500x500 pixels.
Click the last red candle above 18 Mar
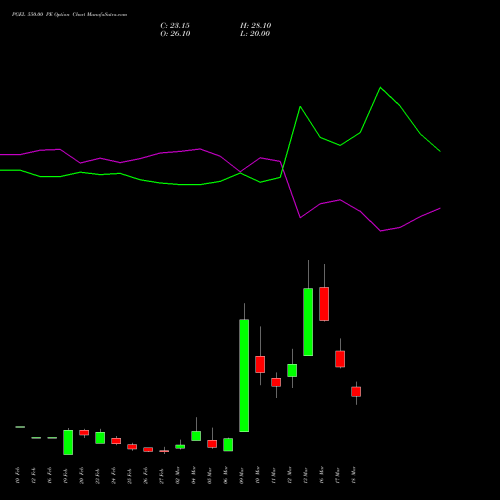356,392
